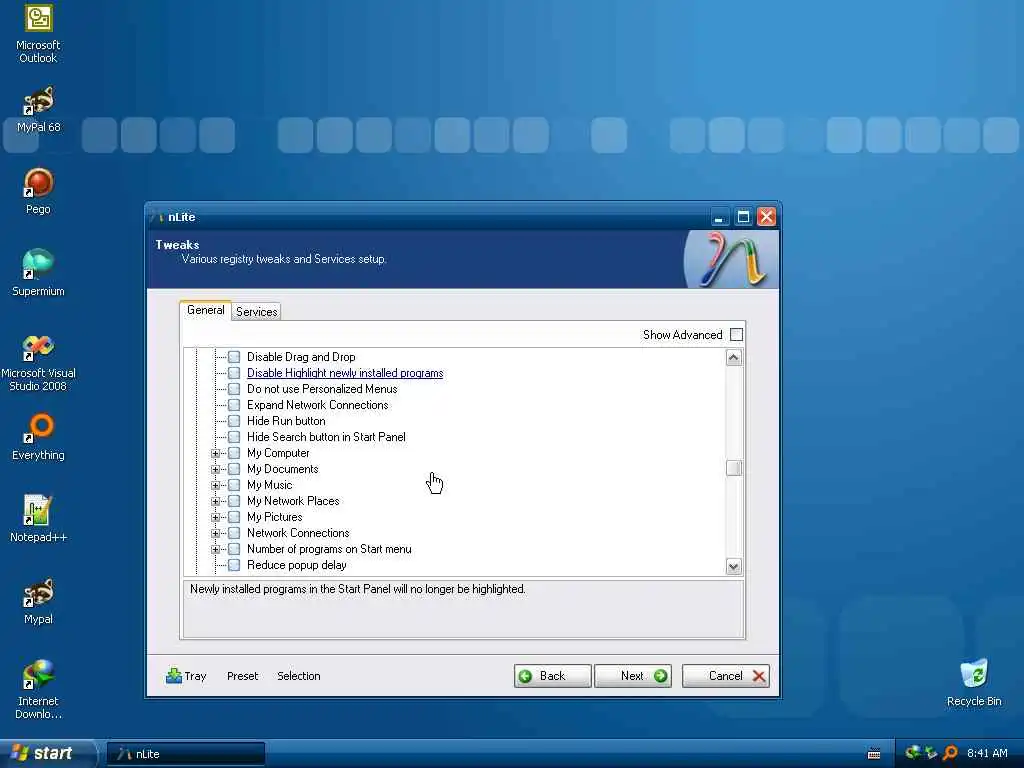Viewport: 1024px width, 768px height.
Task: Expand the My Pictures tree node
Action: pos(216,517)
